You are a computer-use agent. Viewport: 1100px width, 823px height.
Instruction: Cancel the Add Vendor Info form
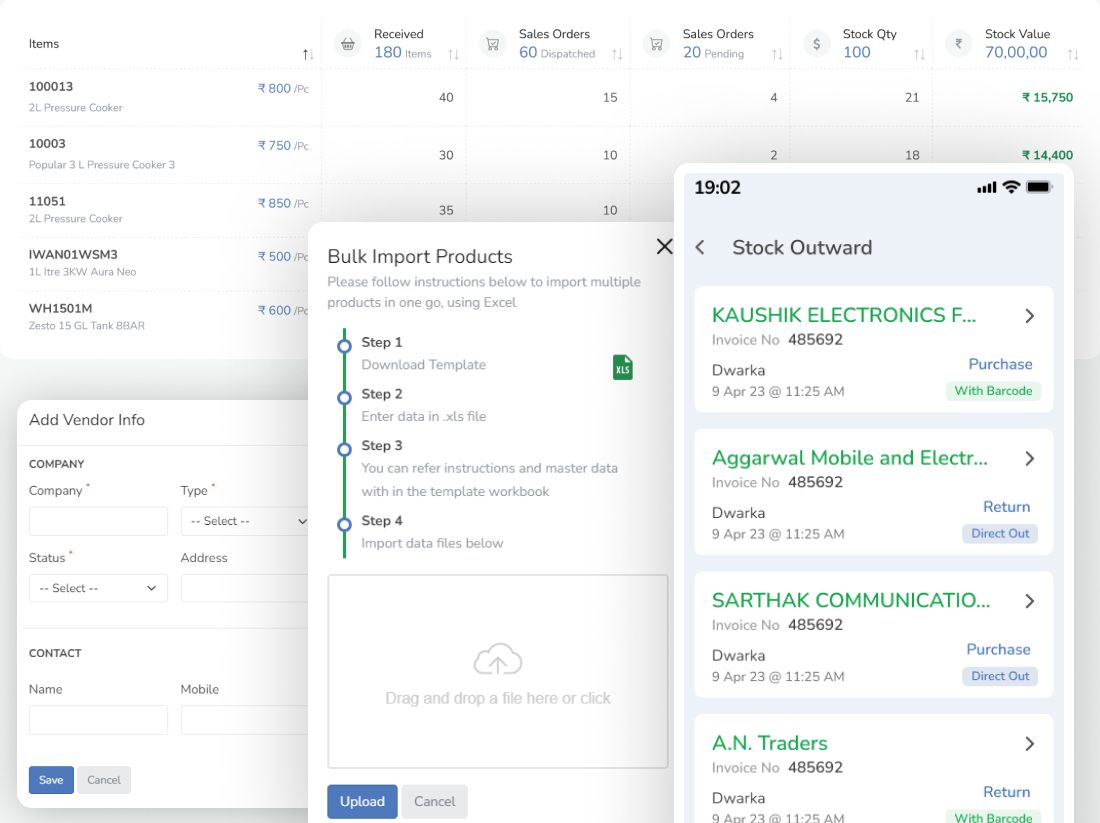click(x=104, y=780)
